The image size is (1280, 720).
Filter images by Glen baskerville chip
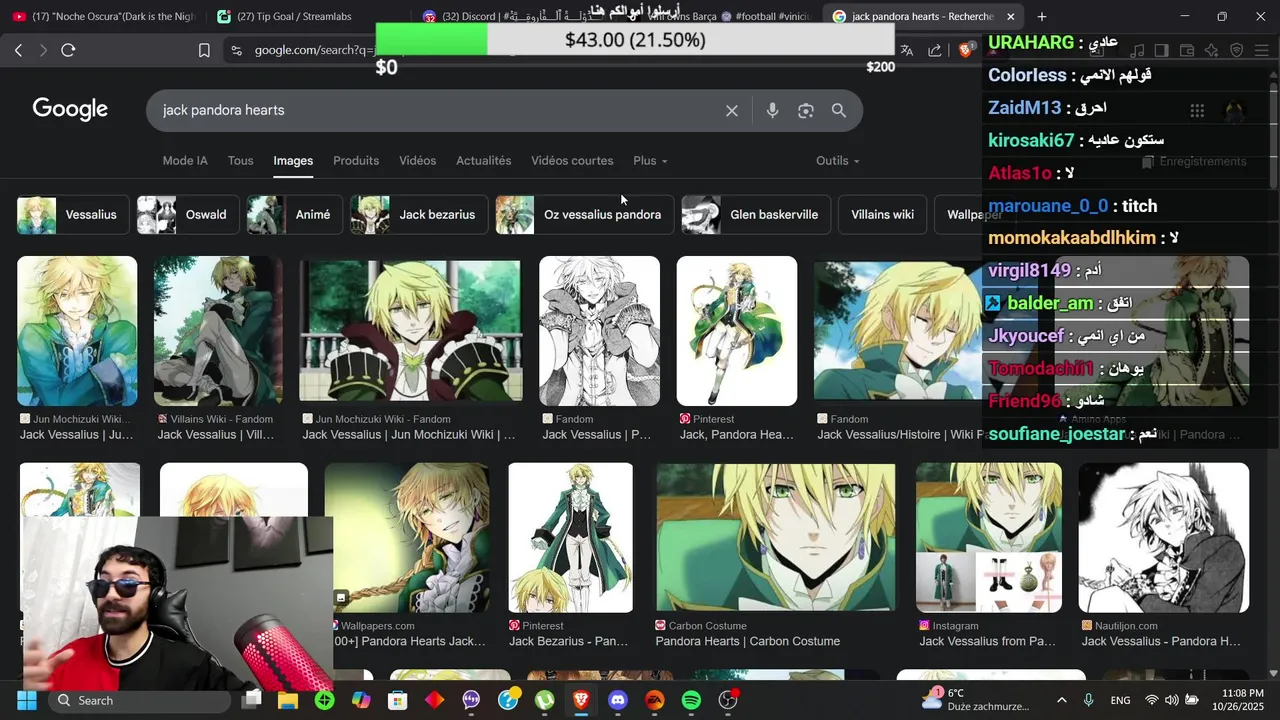coord(756,215)
